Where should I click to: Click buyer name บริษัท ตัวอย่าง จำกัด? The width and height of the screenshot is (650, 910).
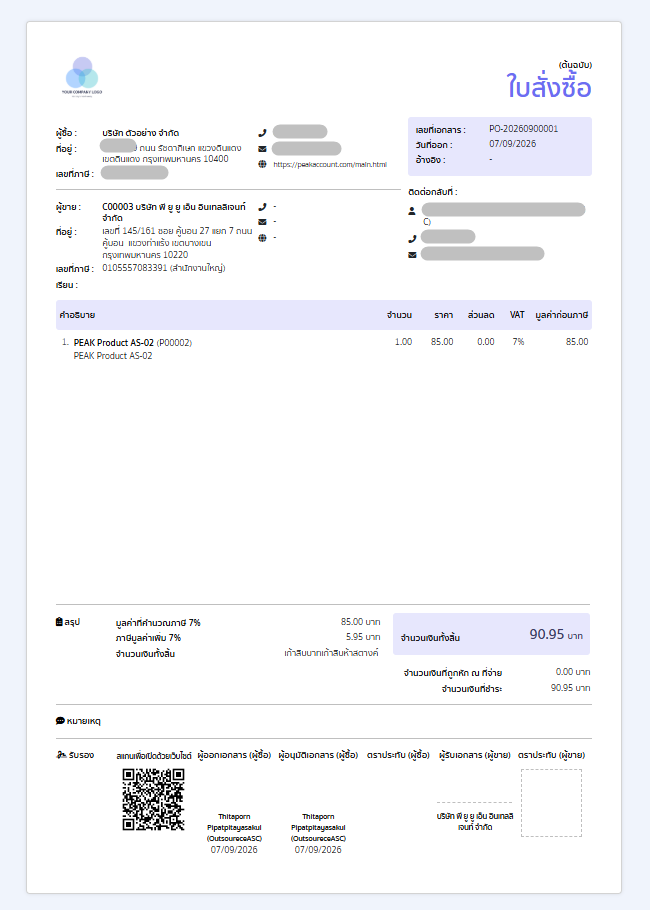coord(140,133)
